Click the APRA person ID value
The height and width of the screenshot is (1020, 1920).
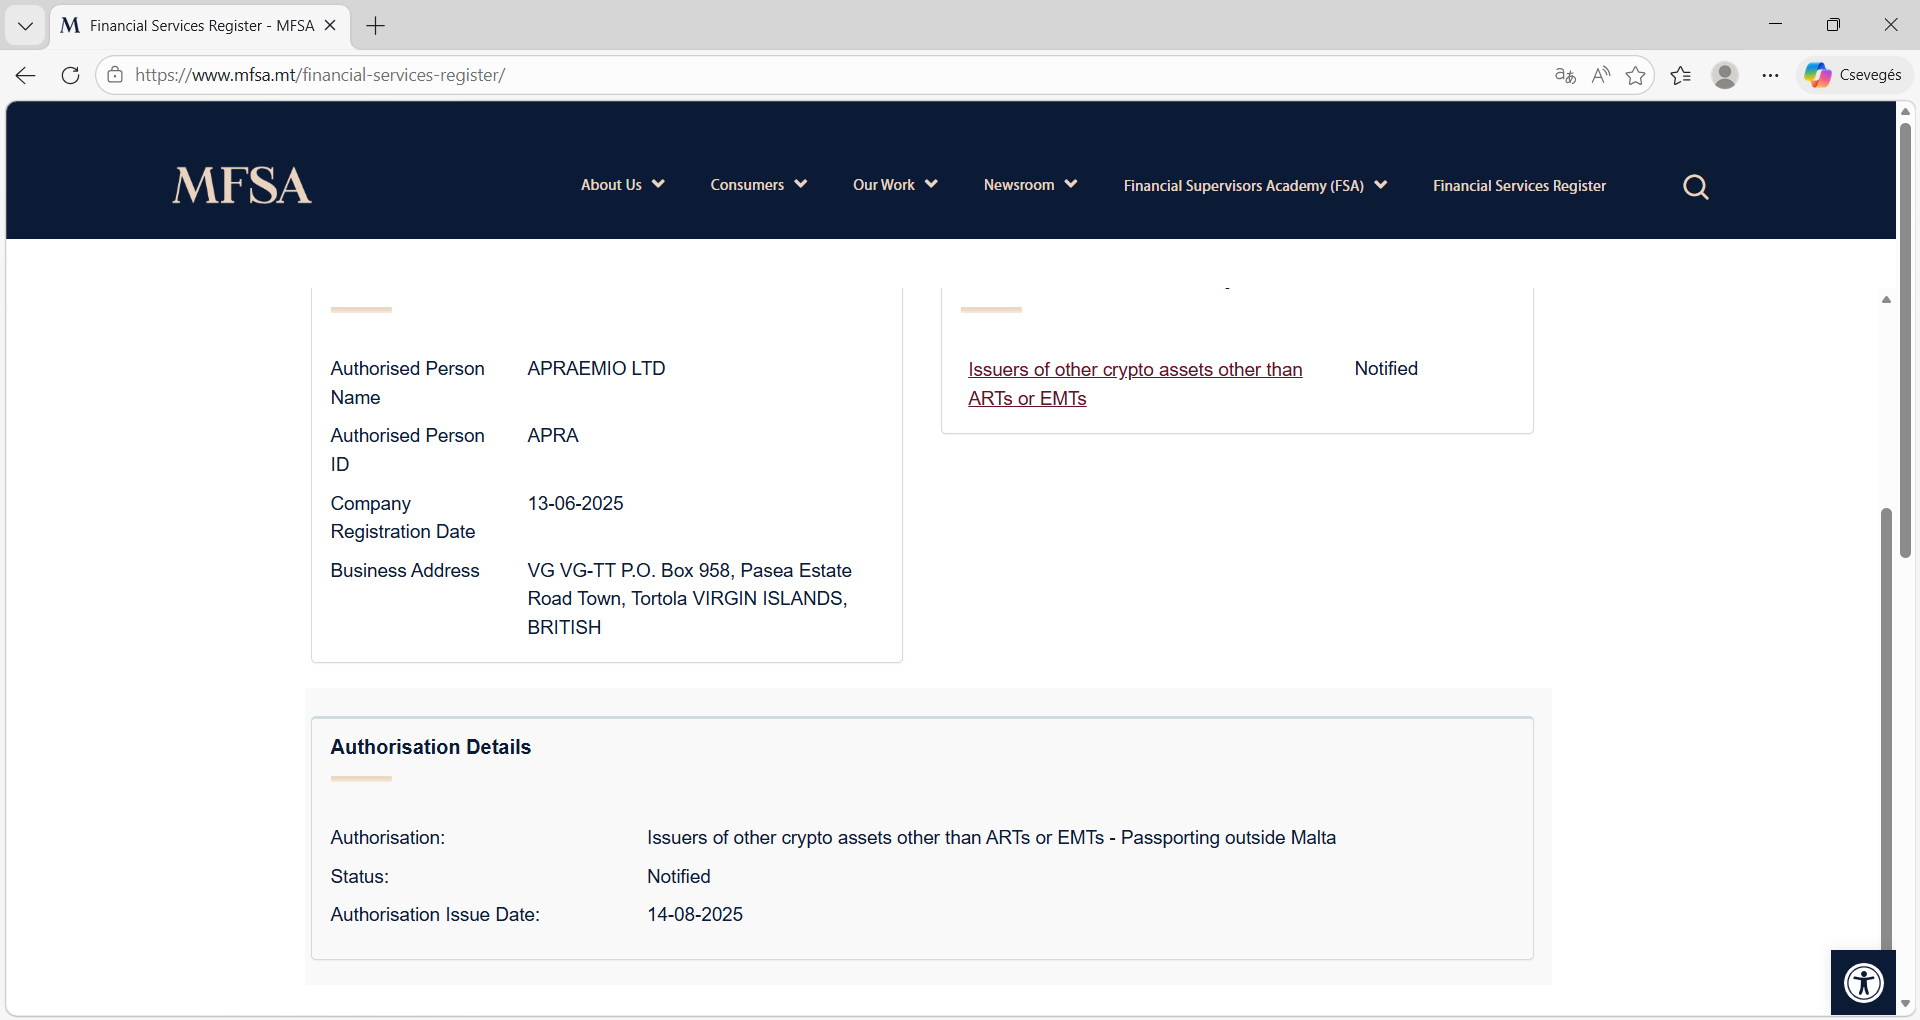pyautogui.click(x=553, y=436)
